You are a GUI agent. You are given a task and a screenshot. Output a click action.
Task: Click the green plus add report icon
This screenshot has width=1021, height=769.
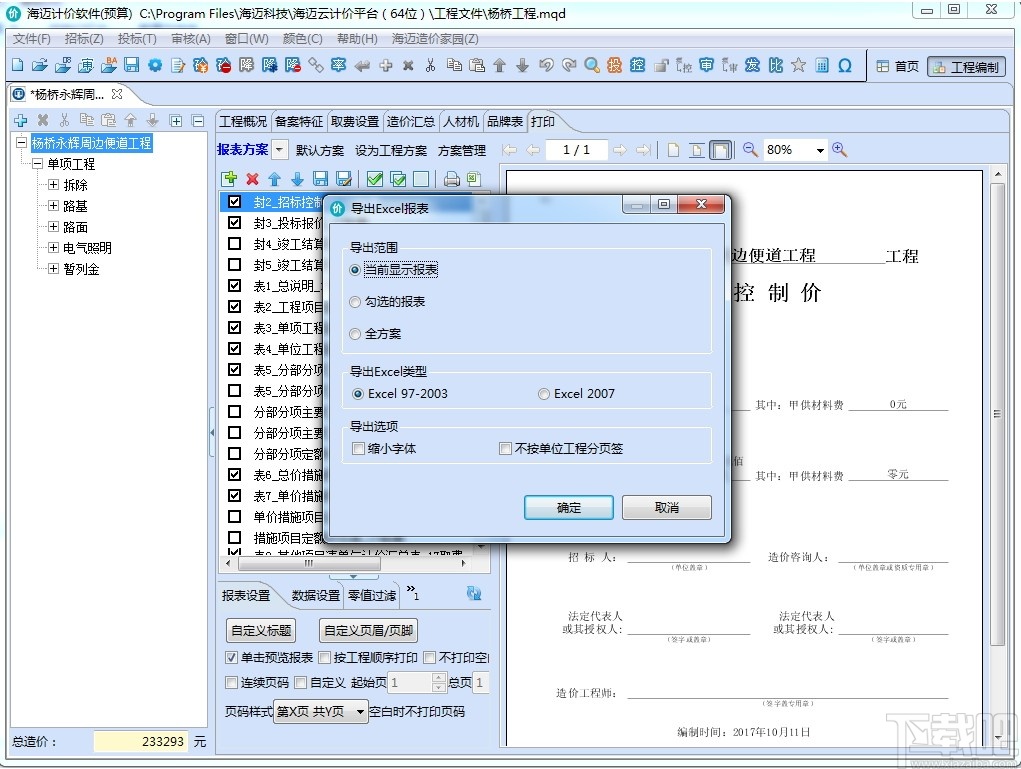pyautogui.click(x=229, y=178)
